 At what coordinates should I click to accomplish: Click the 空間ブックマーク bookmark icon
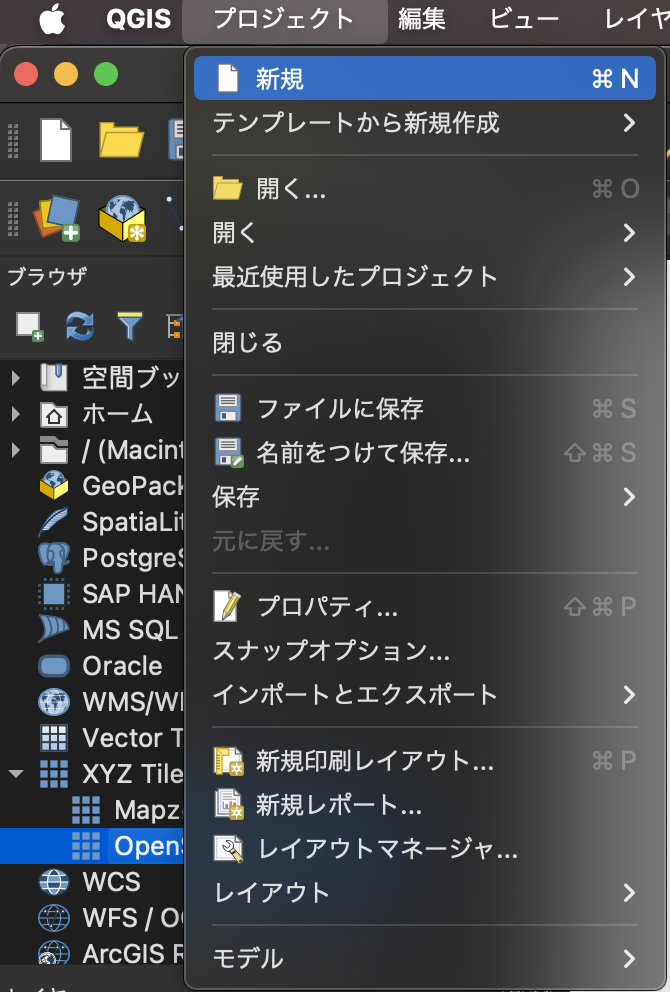click(54, 377)
